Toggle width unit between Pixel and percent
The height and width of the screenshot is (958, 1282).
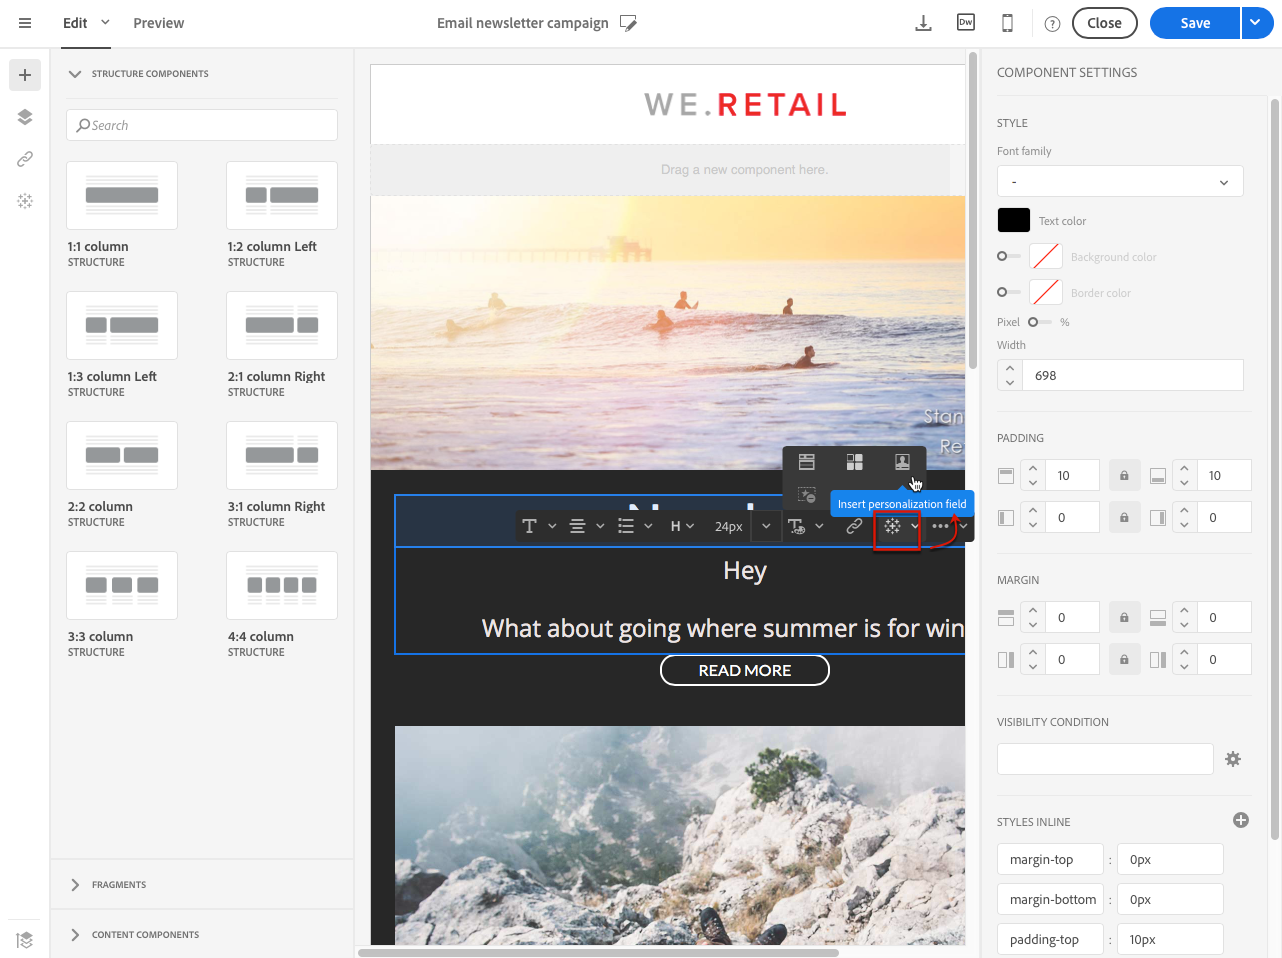(x=1039, y=322)
